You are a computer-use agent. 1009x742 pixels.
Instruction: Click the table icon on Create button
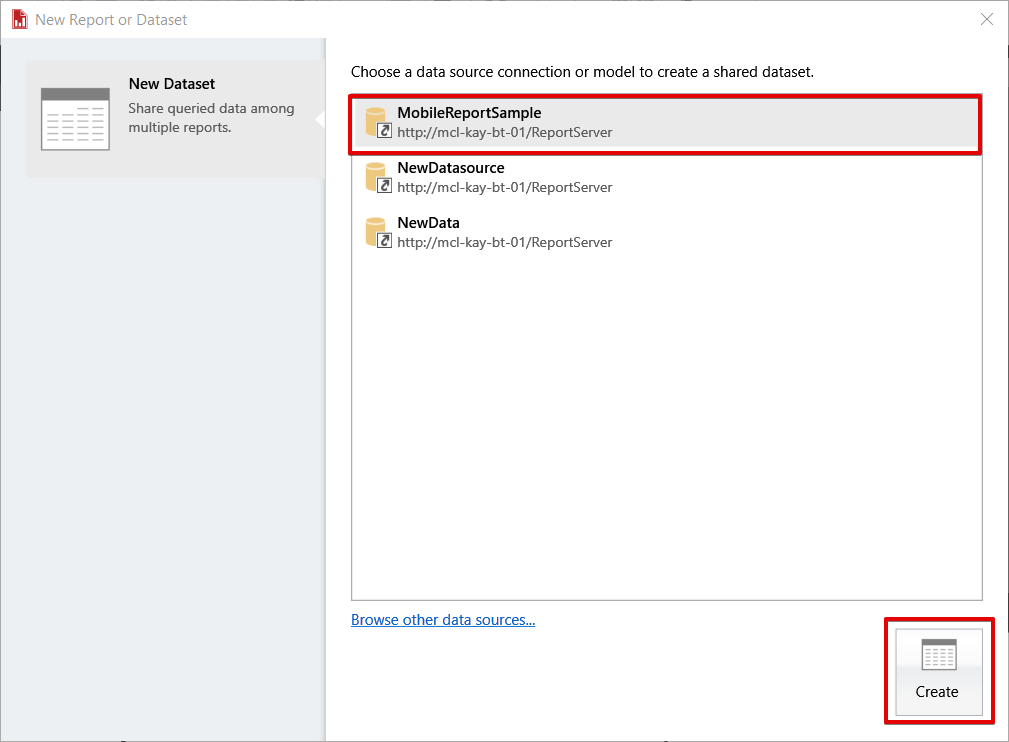[938, 655]
